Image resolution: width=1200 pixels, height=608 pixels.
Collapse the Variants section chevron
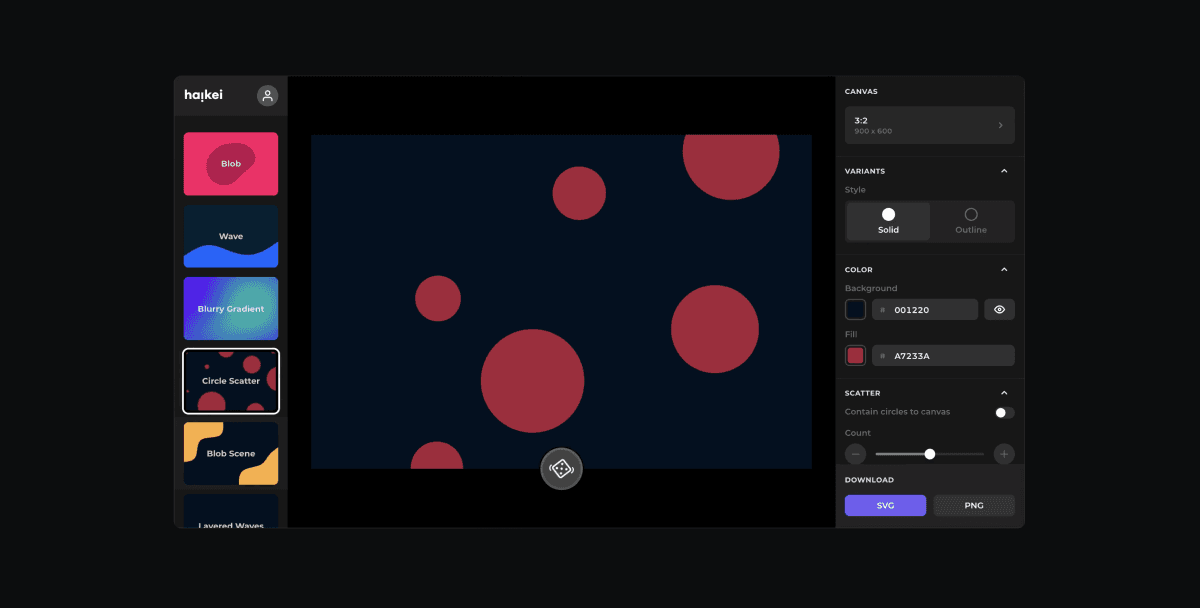pyautogui.click(x=1004, y=171)
